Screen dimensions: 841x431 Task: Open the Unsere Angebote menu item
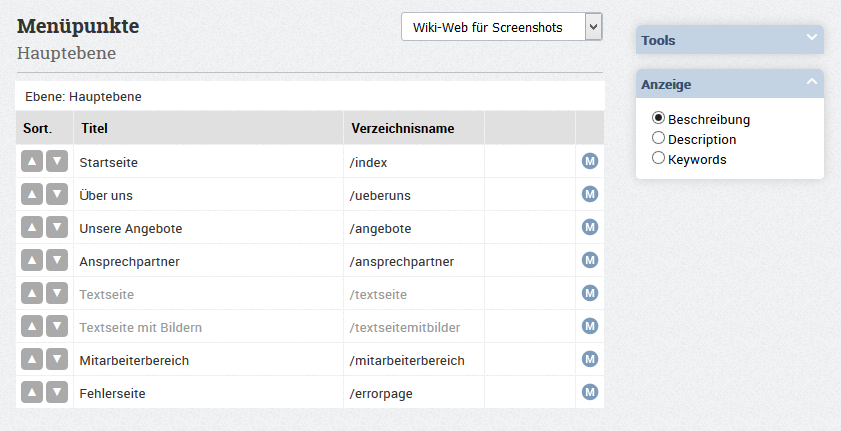(131, 229)
